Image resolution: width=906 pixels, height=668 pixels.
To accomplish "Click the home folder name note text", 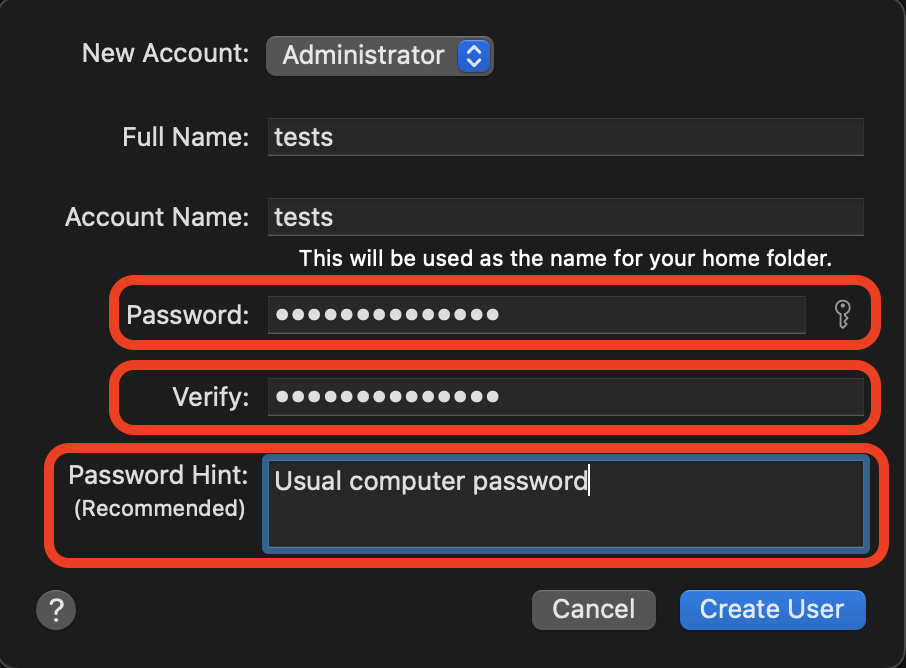I will click(x=565, y=259).
